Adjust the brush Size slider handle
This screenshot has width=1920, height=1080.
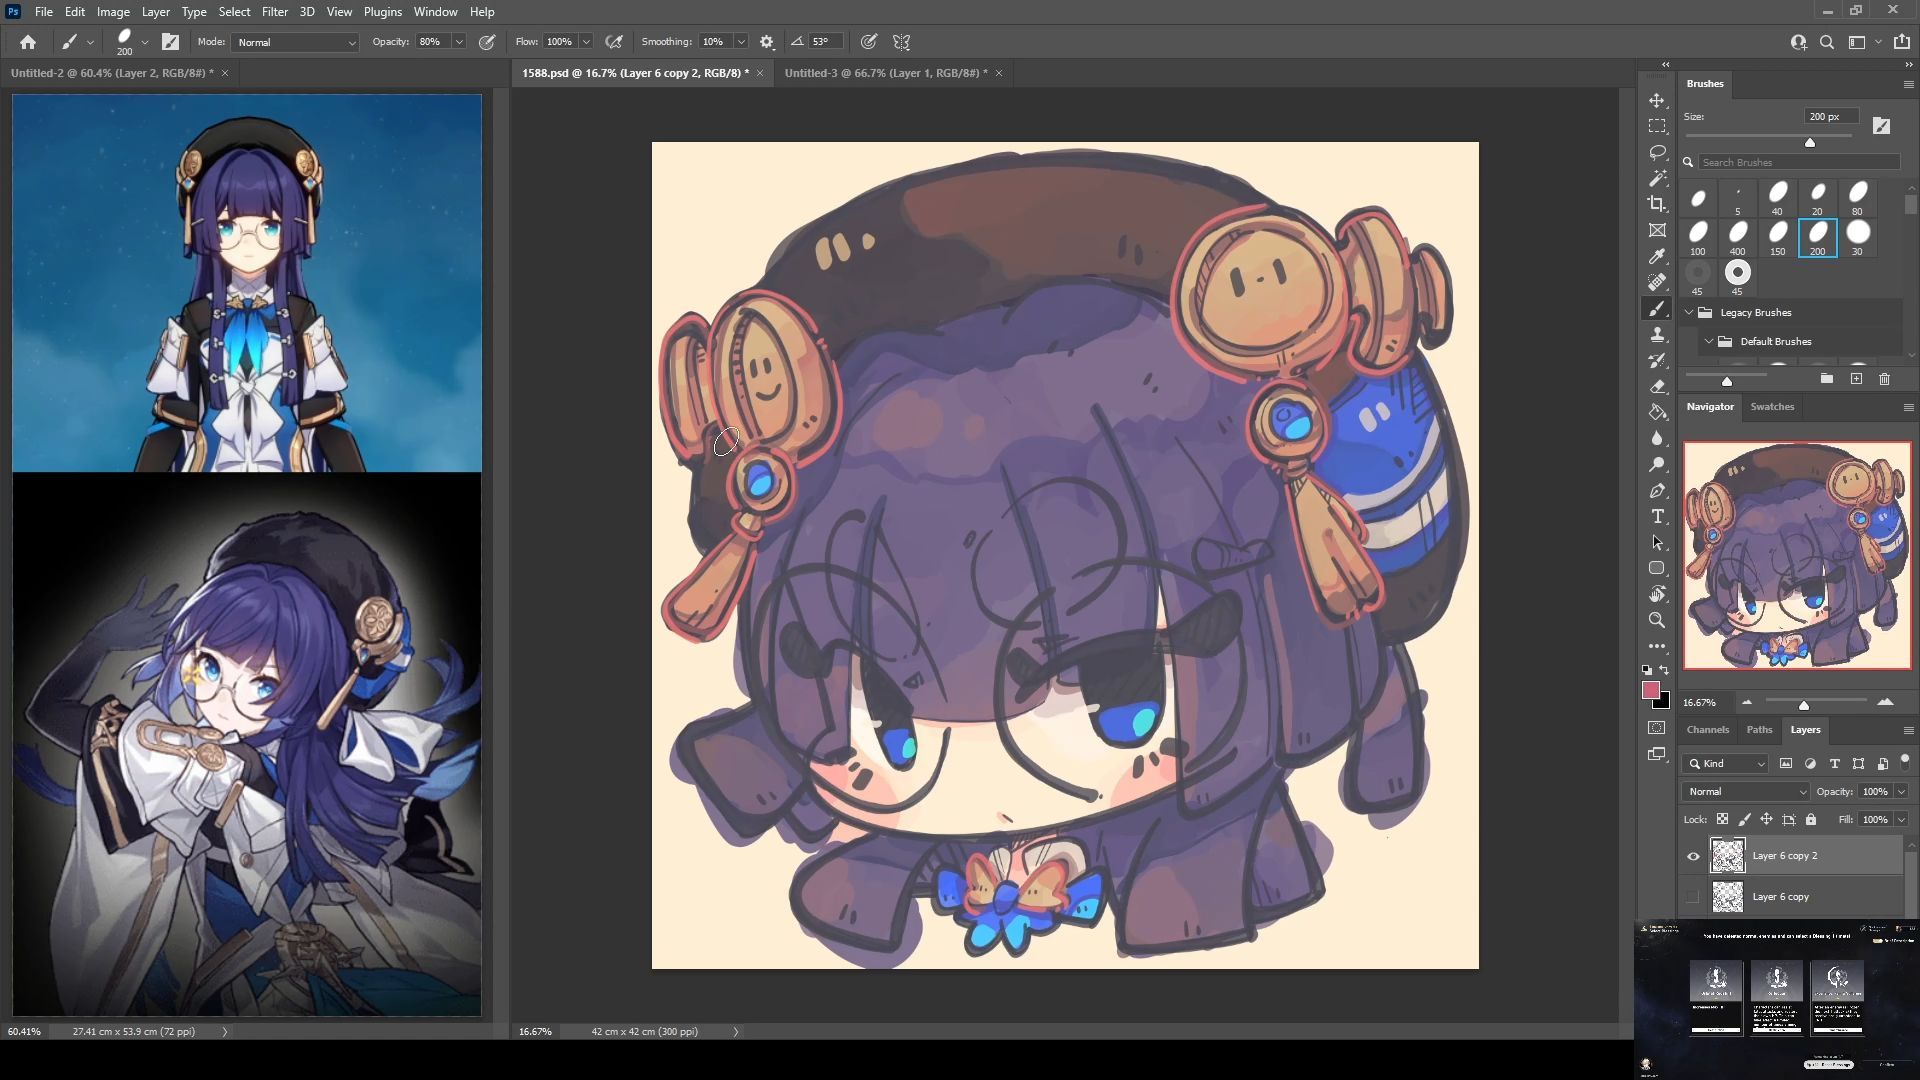(x=1810, y=142)
